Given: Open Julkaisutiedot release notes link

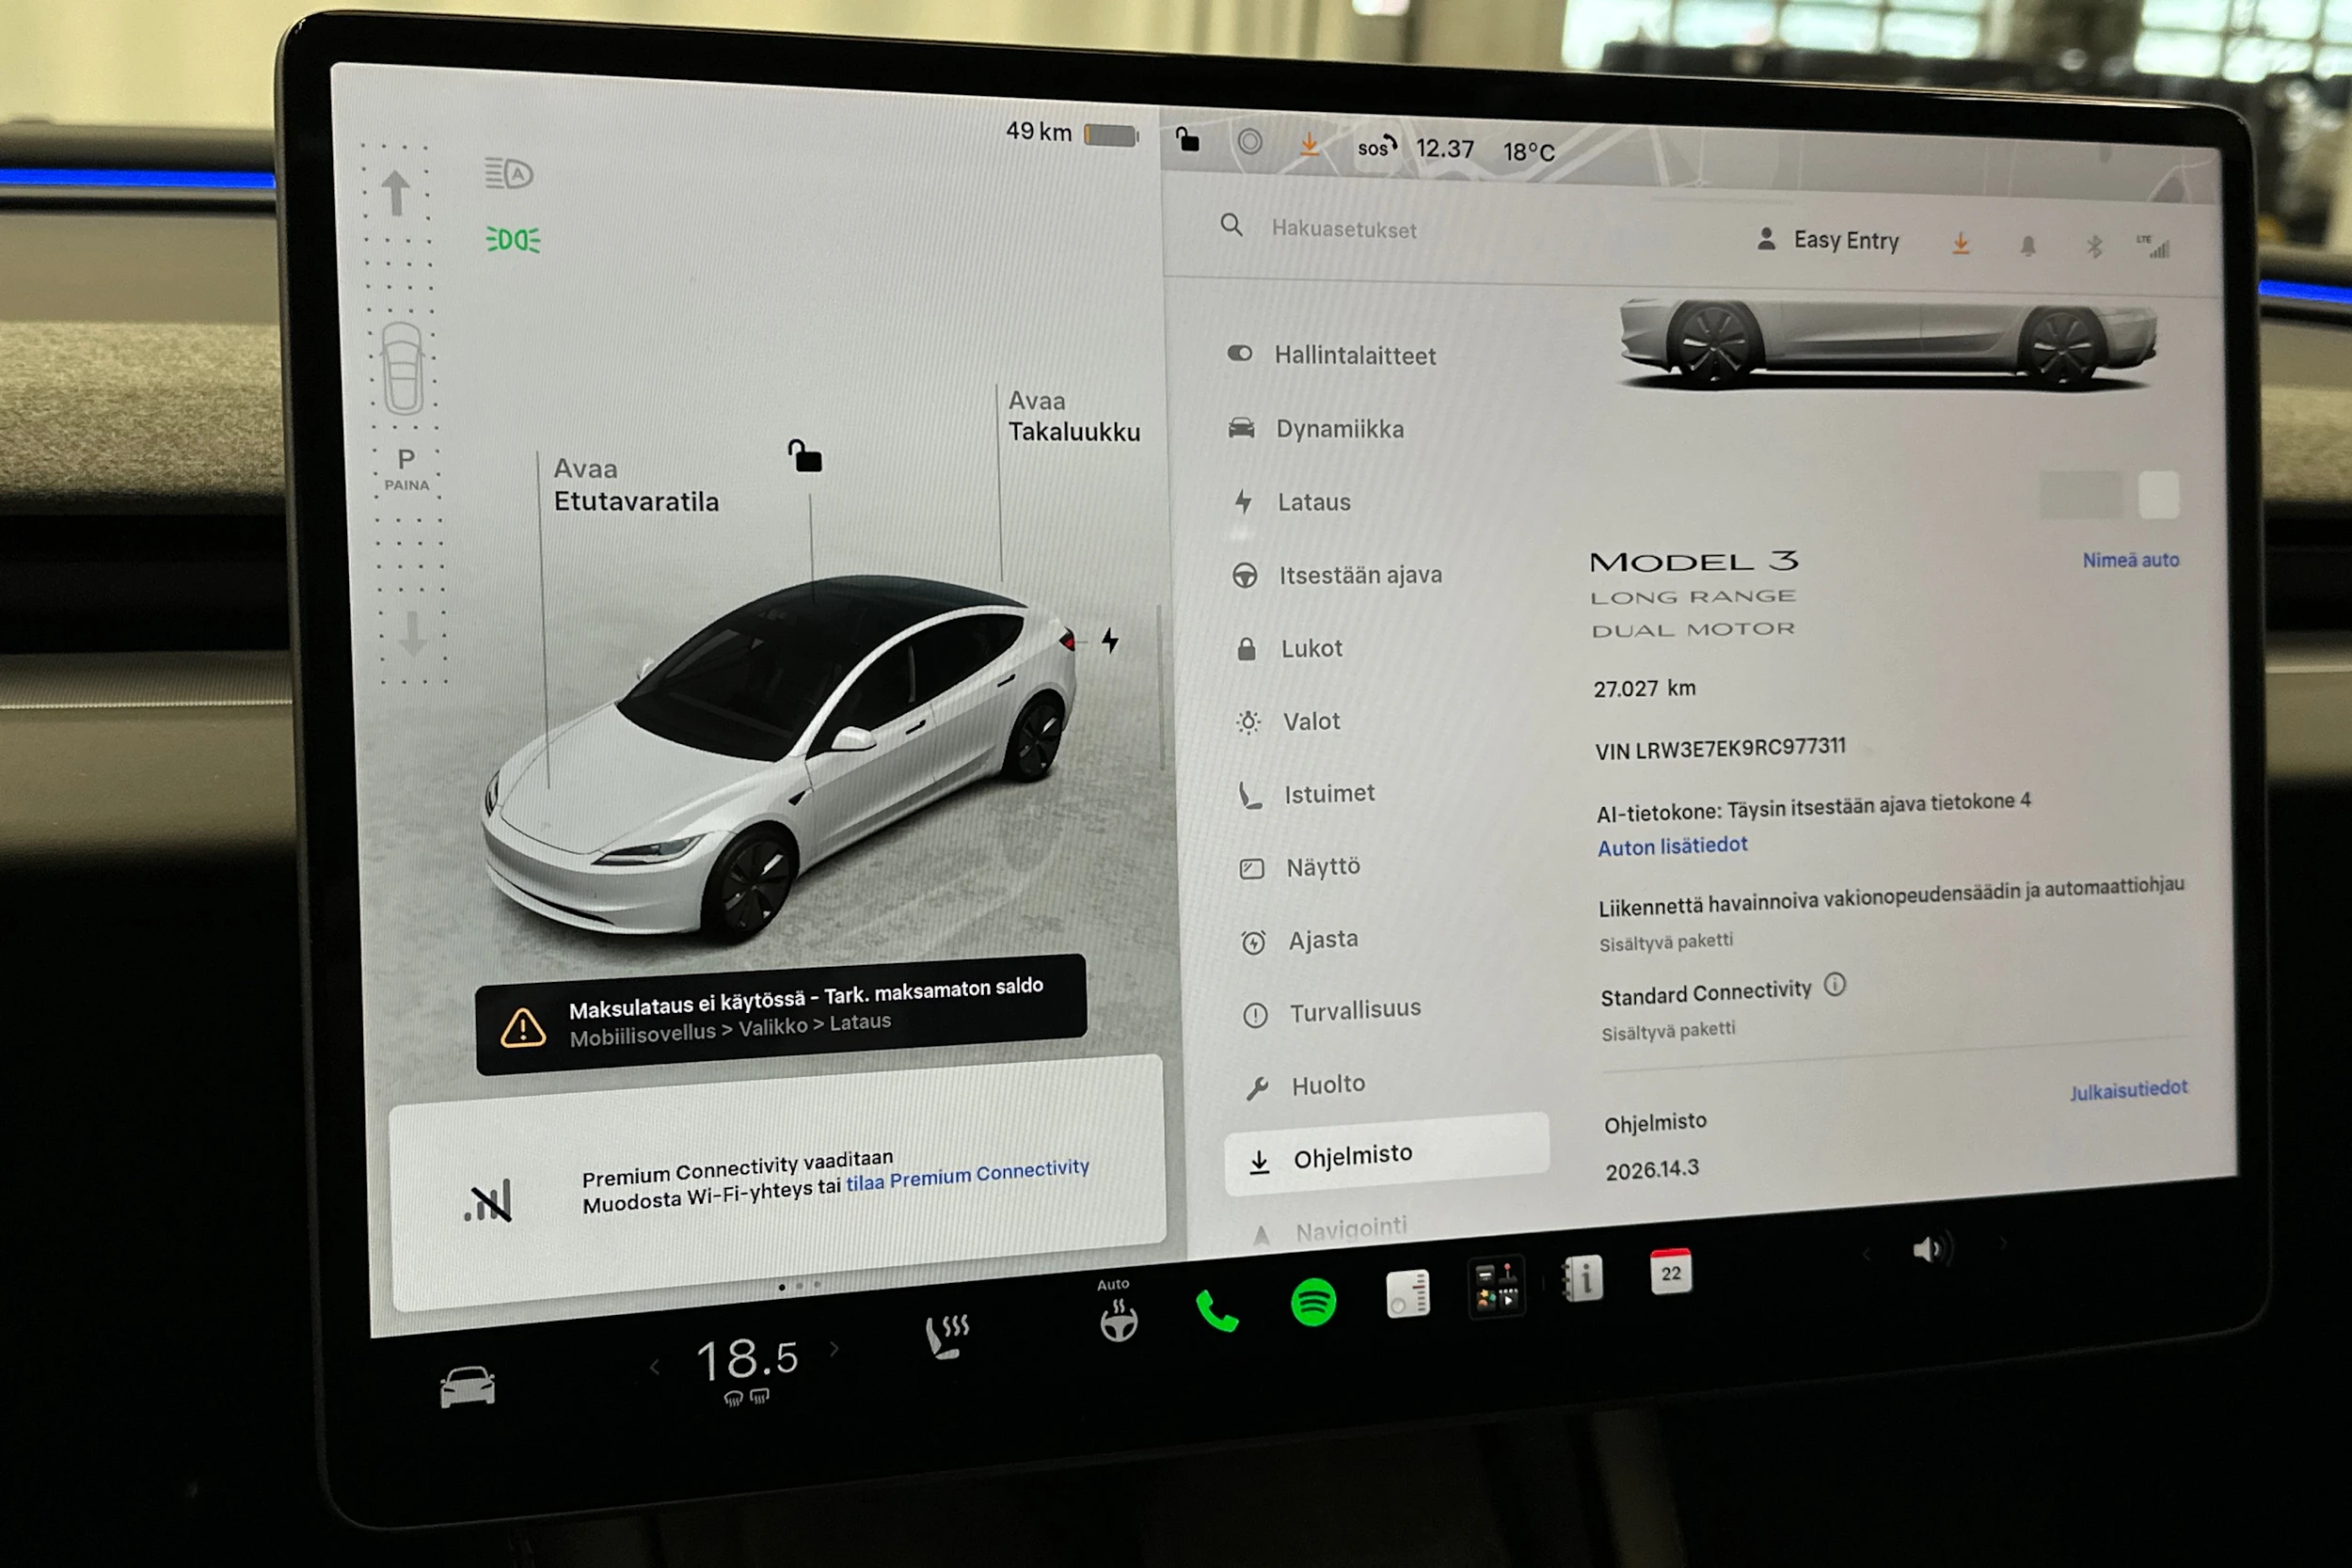Looking at the screenshot, I should point(2128,1090).
